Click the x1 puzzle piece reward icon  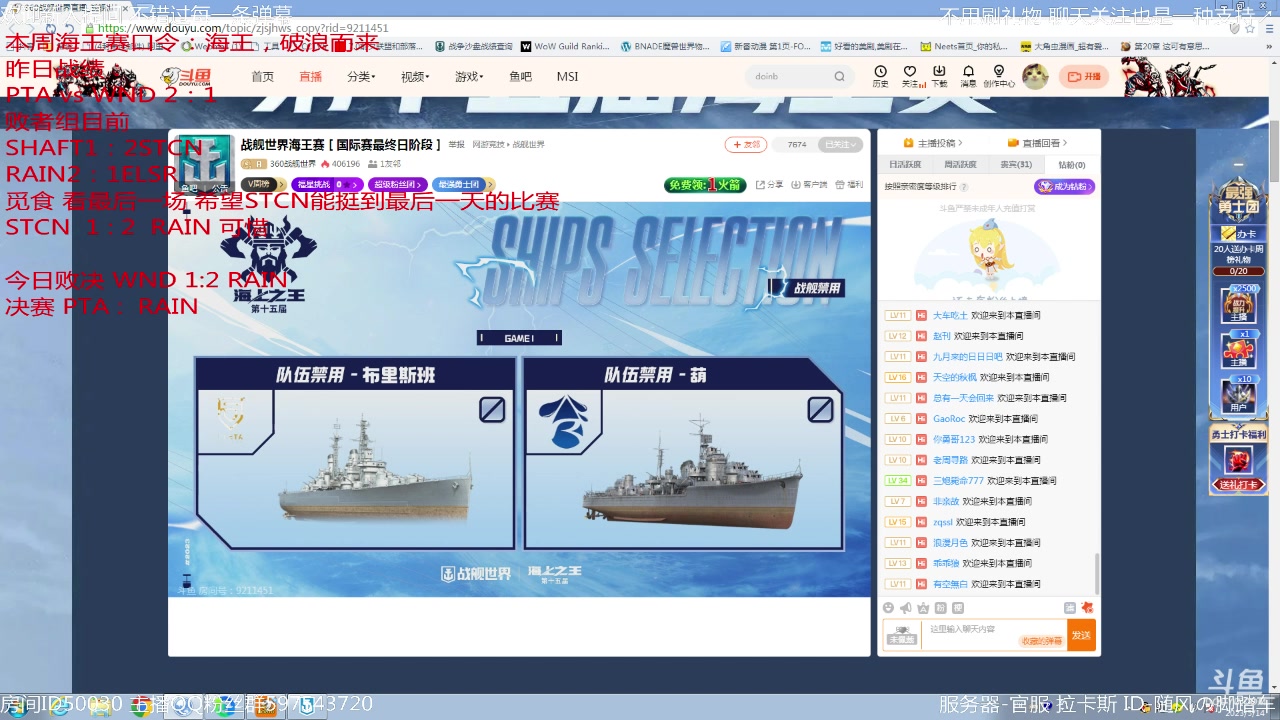(x=1238, y=350)
